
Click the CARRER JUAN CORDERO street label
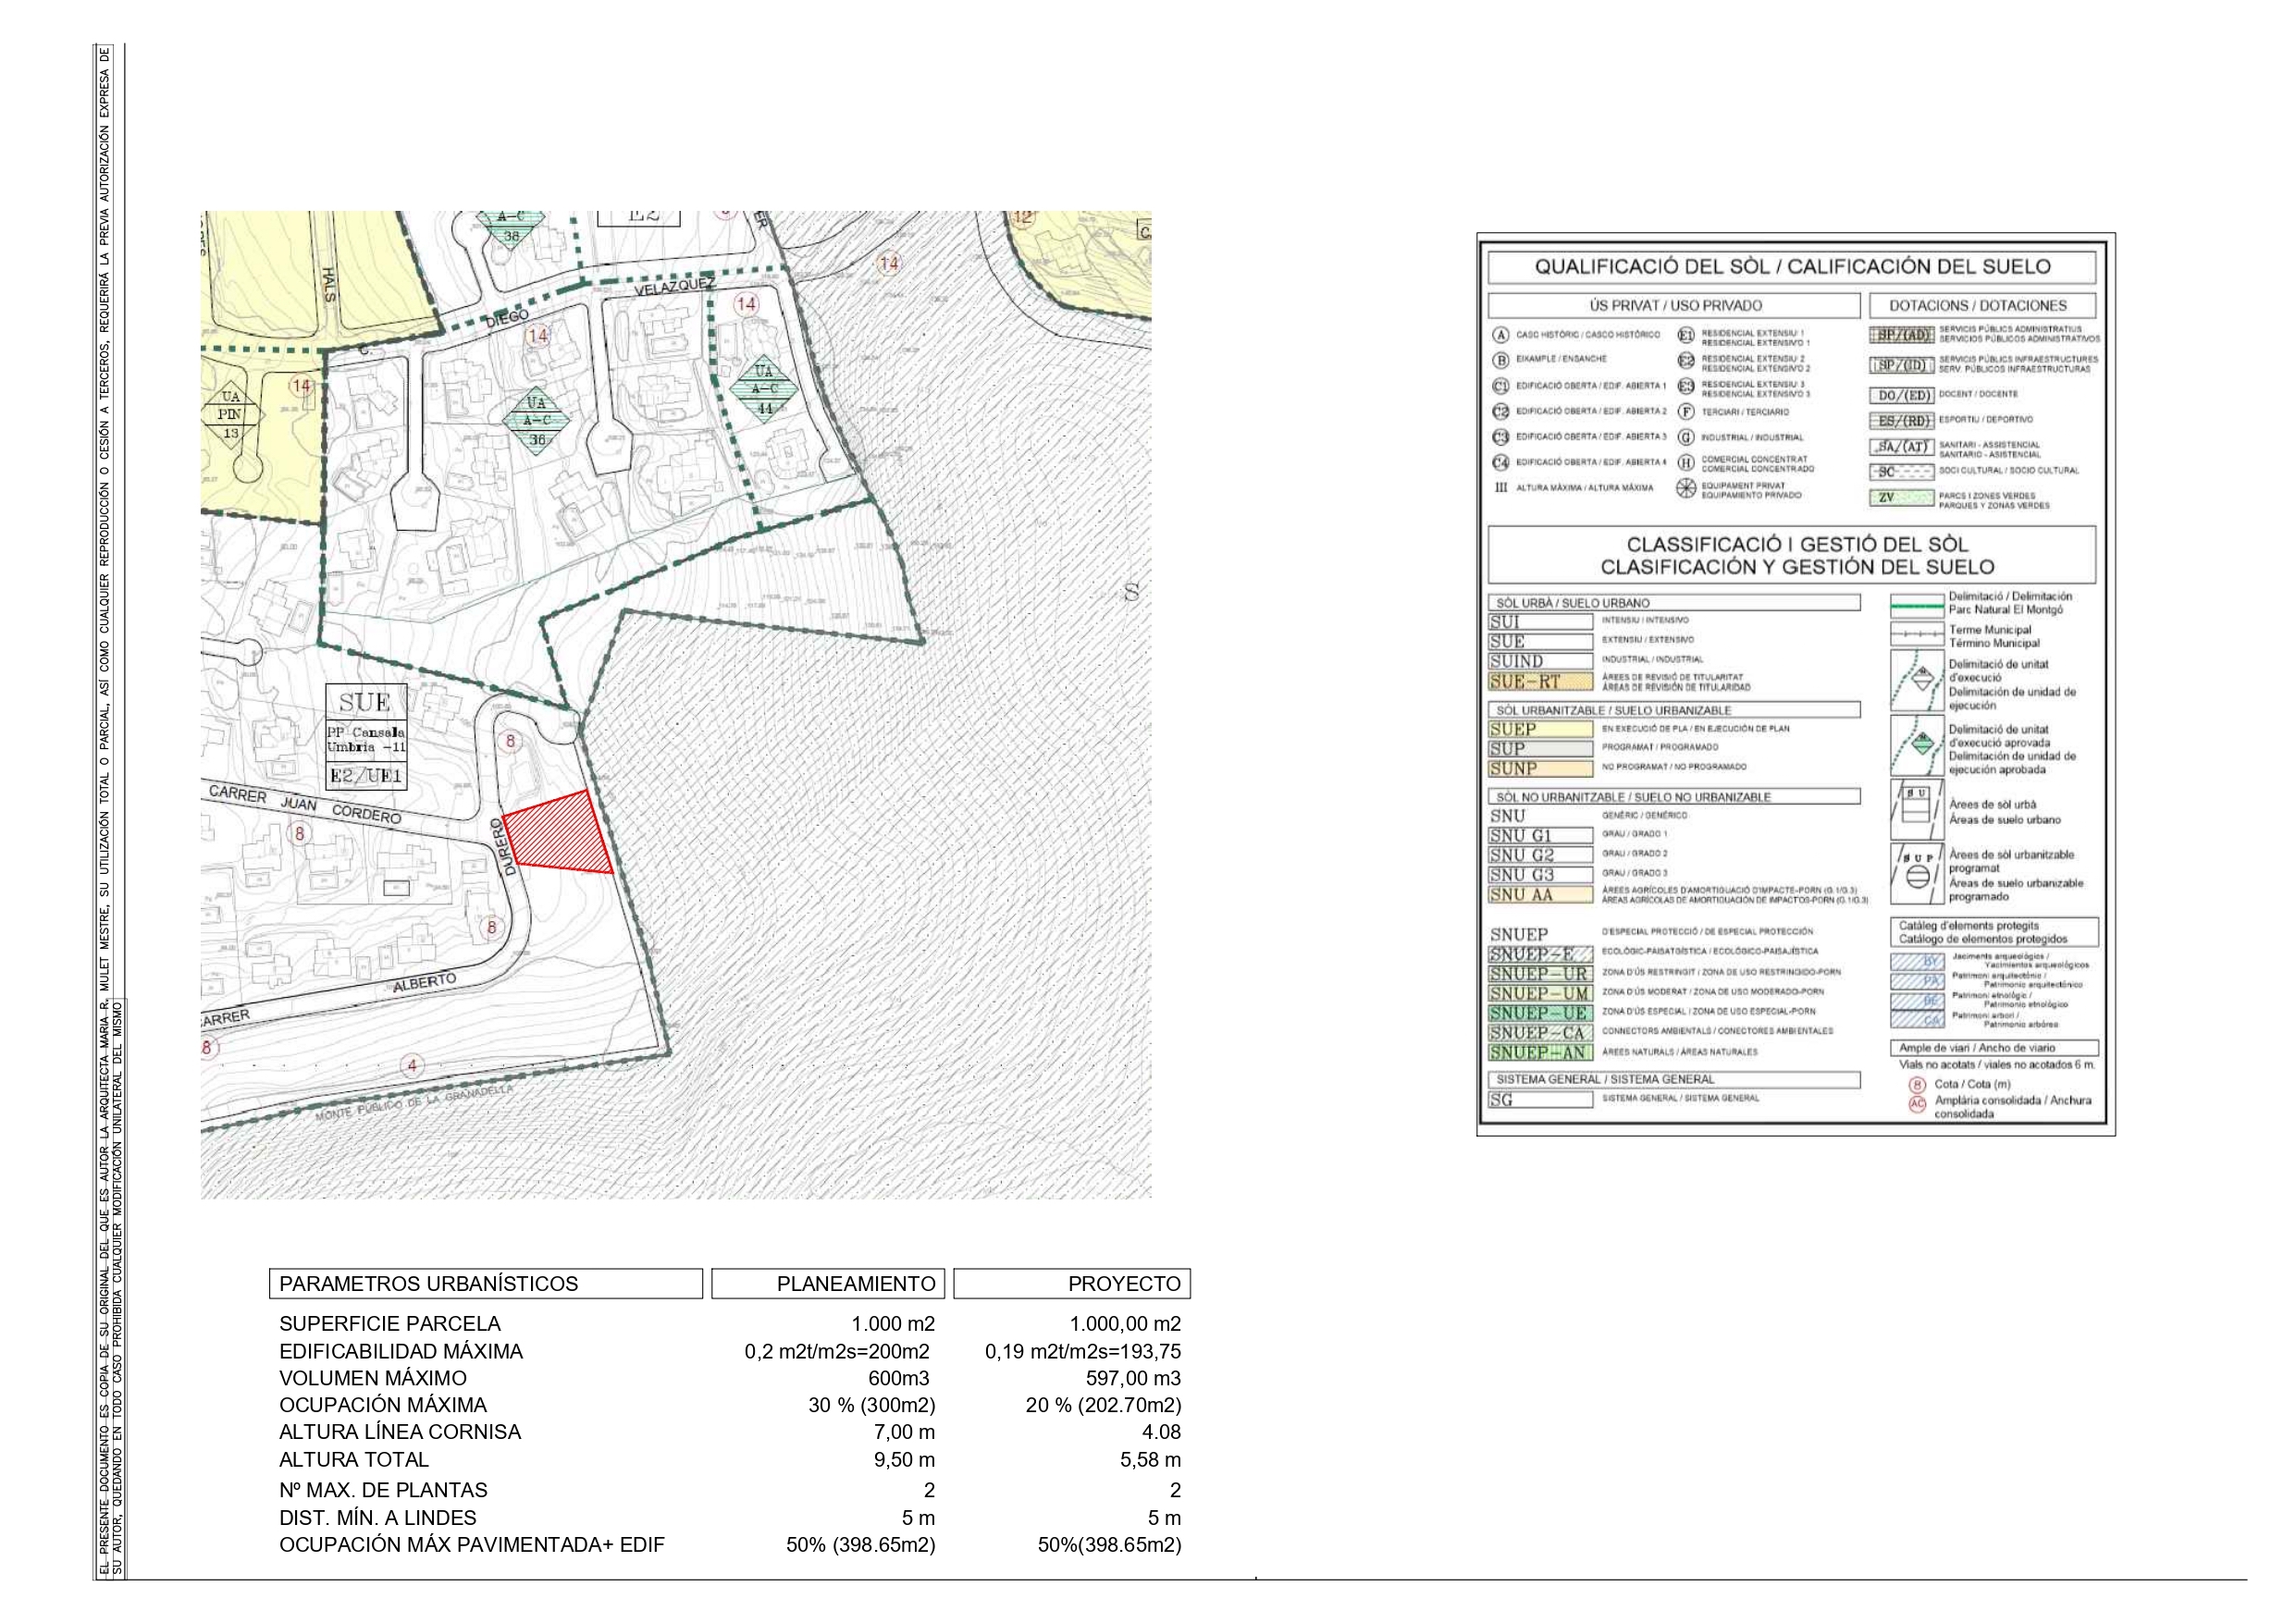(x=305, y=804)
